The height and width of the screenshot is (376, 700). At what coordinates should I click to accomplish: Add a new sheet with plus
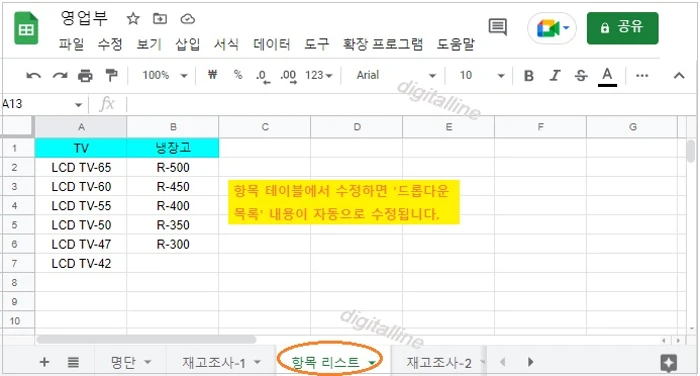click(x=44, y=362)
